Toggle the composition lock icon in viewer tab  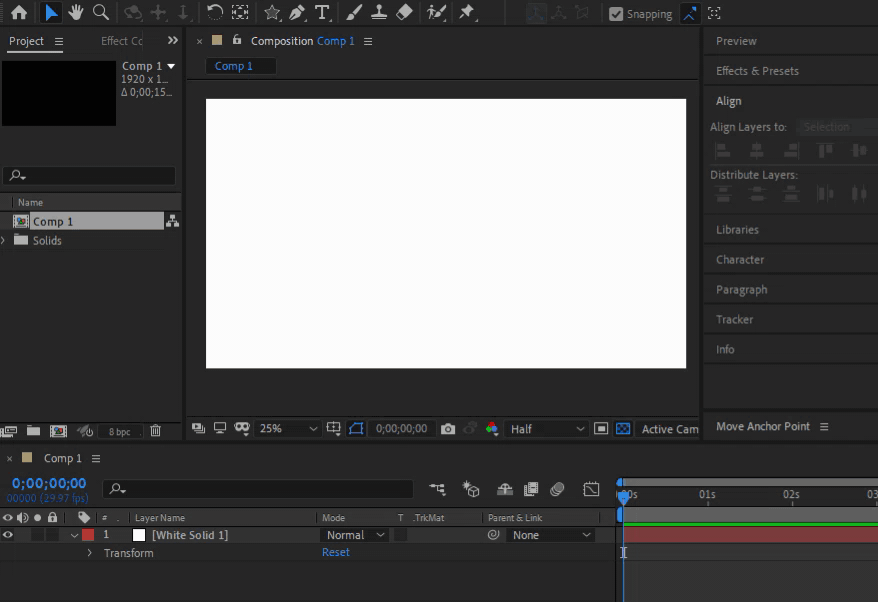[x=237, y=40]
